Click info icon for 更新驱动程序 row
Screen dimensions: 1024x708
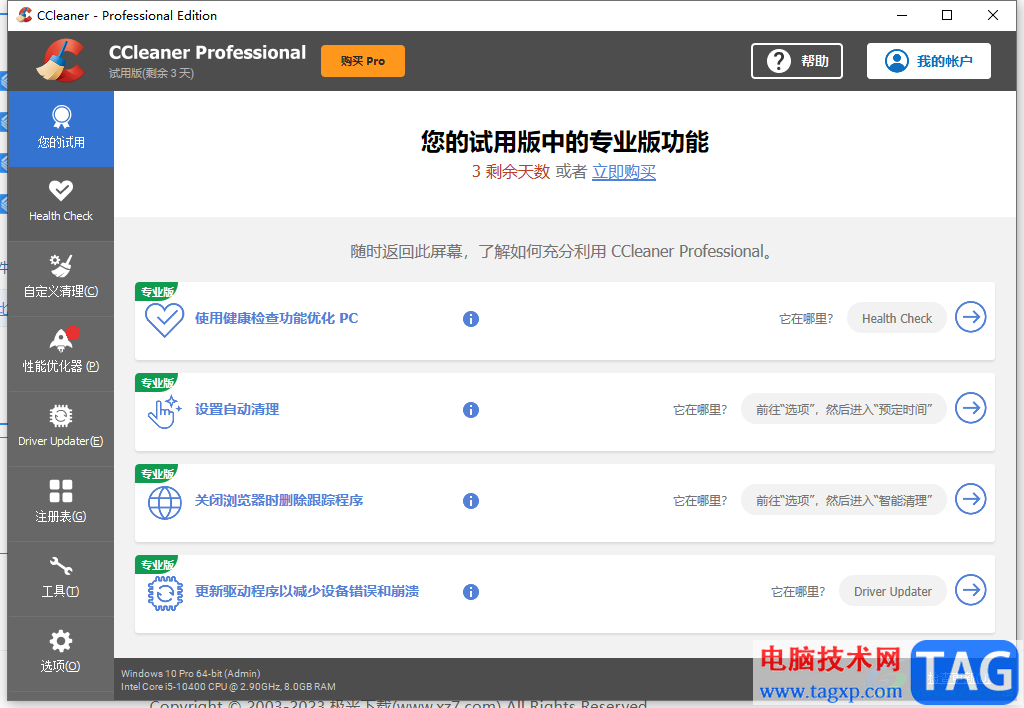(471, 592)
